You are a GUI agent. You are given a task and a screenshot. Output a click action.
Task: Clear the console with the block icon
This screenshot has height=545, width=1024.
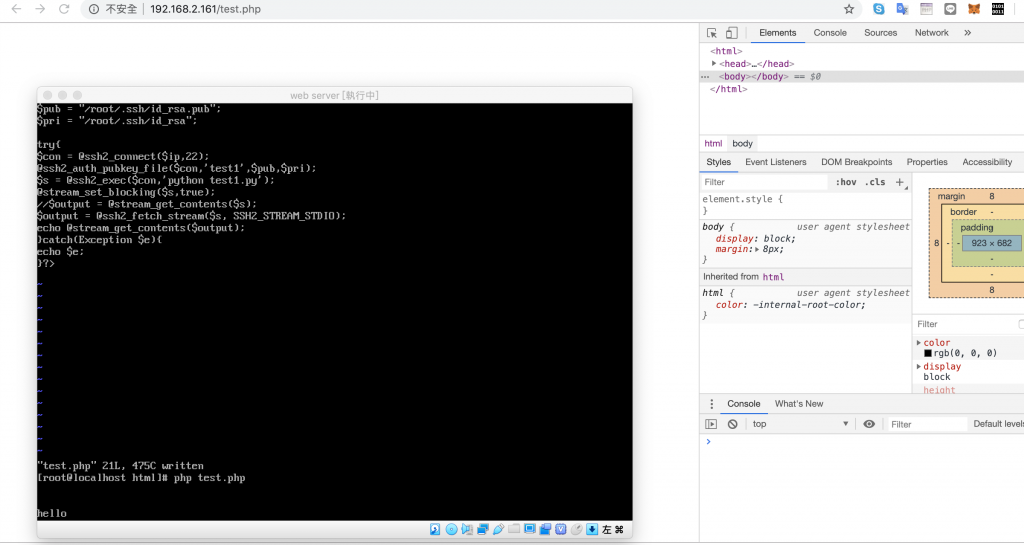733,424
